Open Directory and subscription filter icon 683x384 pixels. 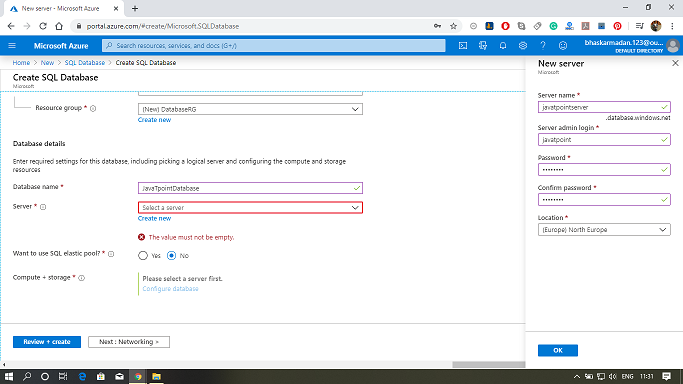[483, 45]
